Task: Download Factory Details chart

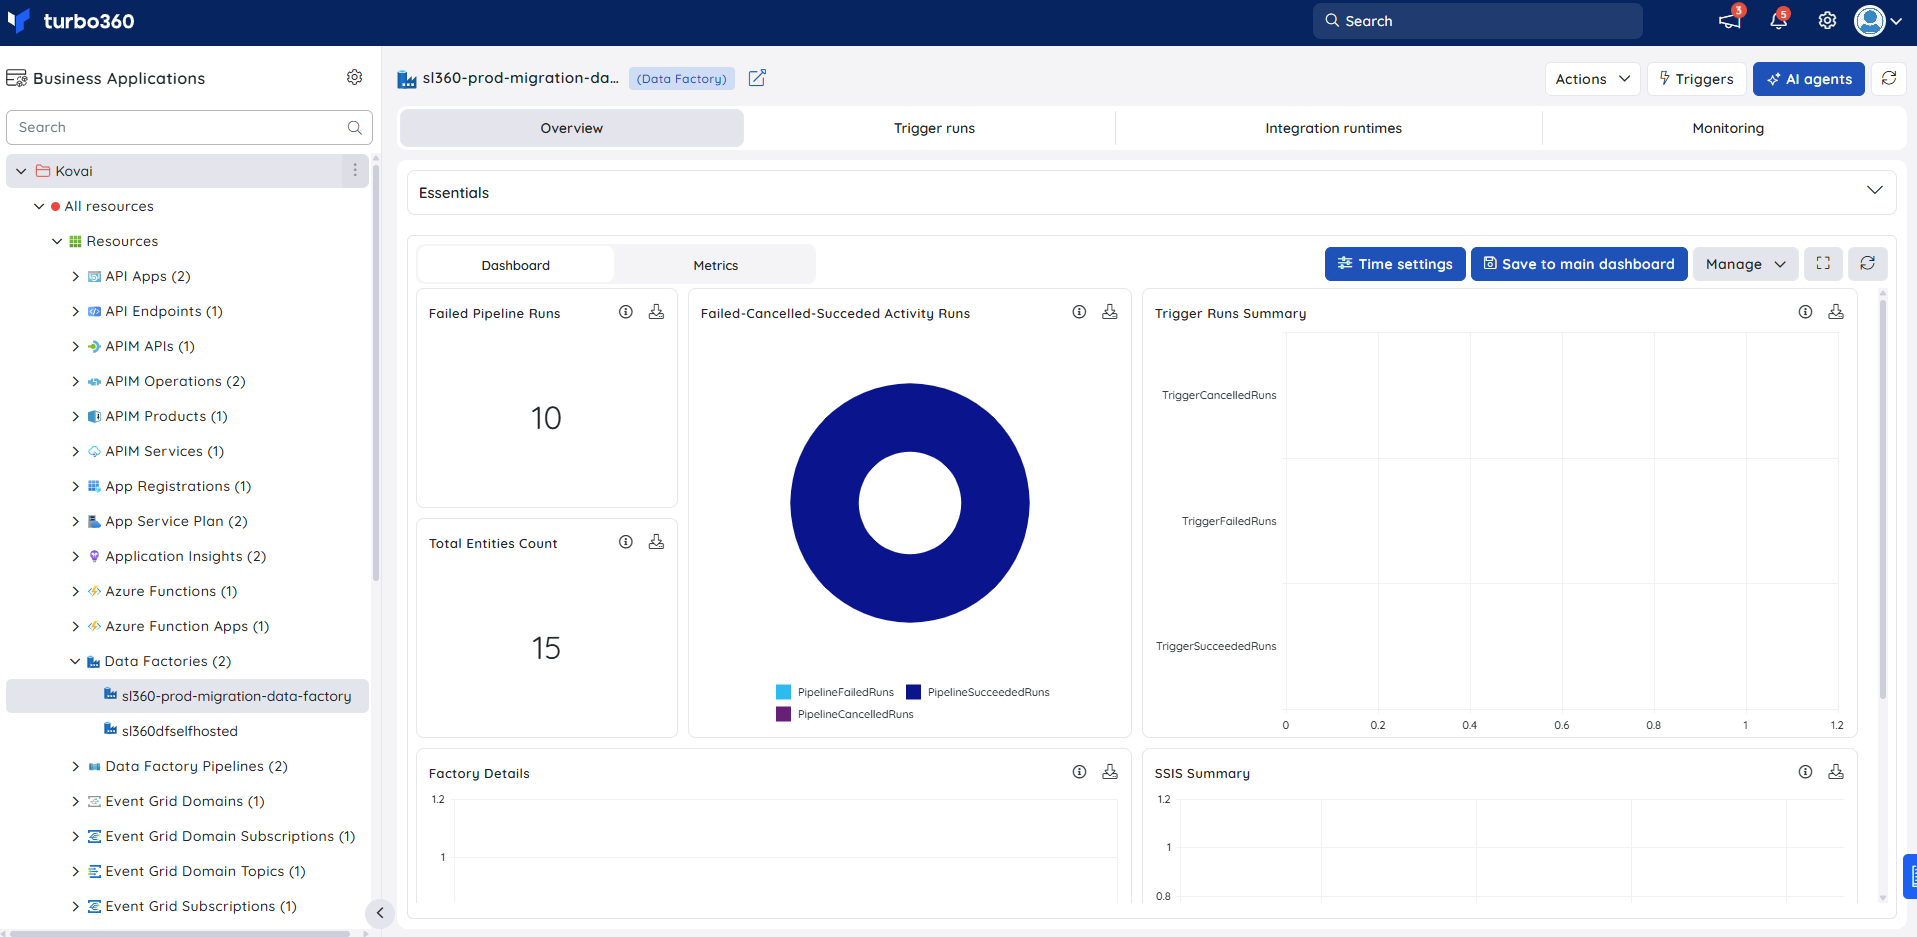Action: tap(1110, 772)
